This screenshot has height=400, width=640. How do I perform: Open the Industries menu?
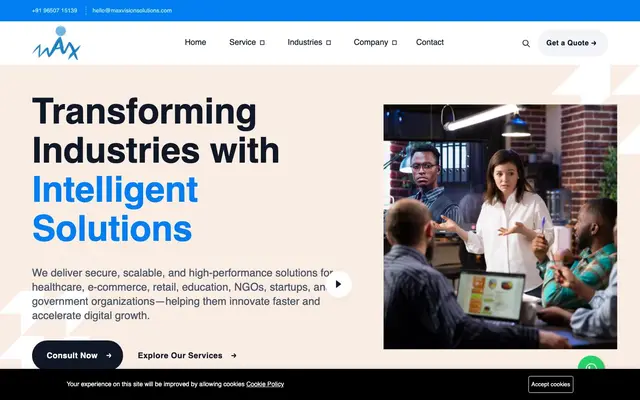coord(304,42)
